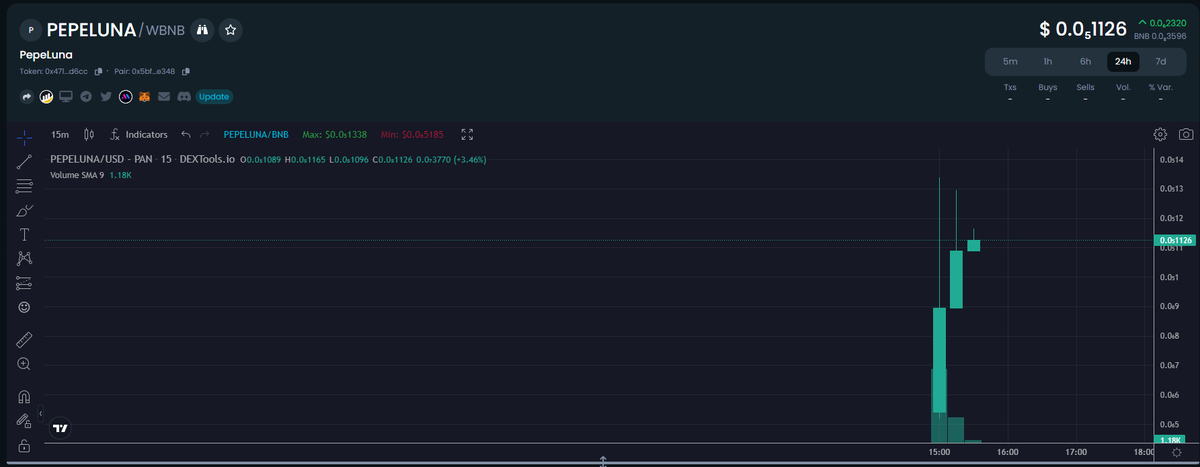Click the PEPELUNA/USD chart legend title
The width and height of the screenshot is (1200, 467).
142,159
